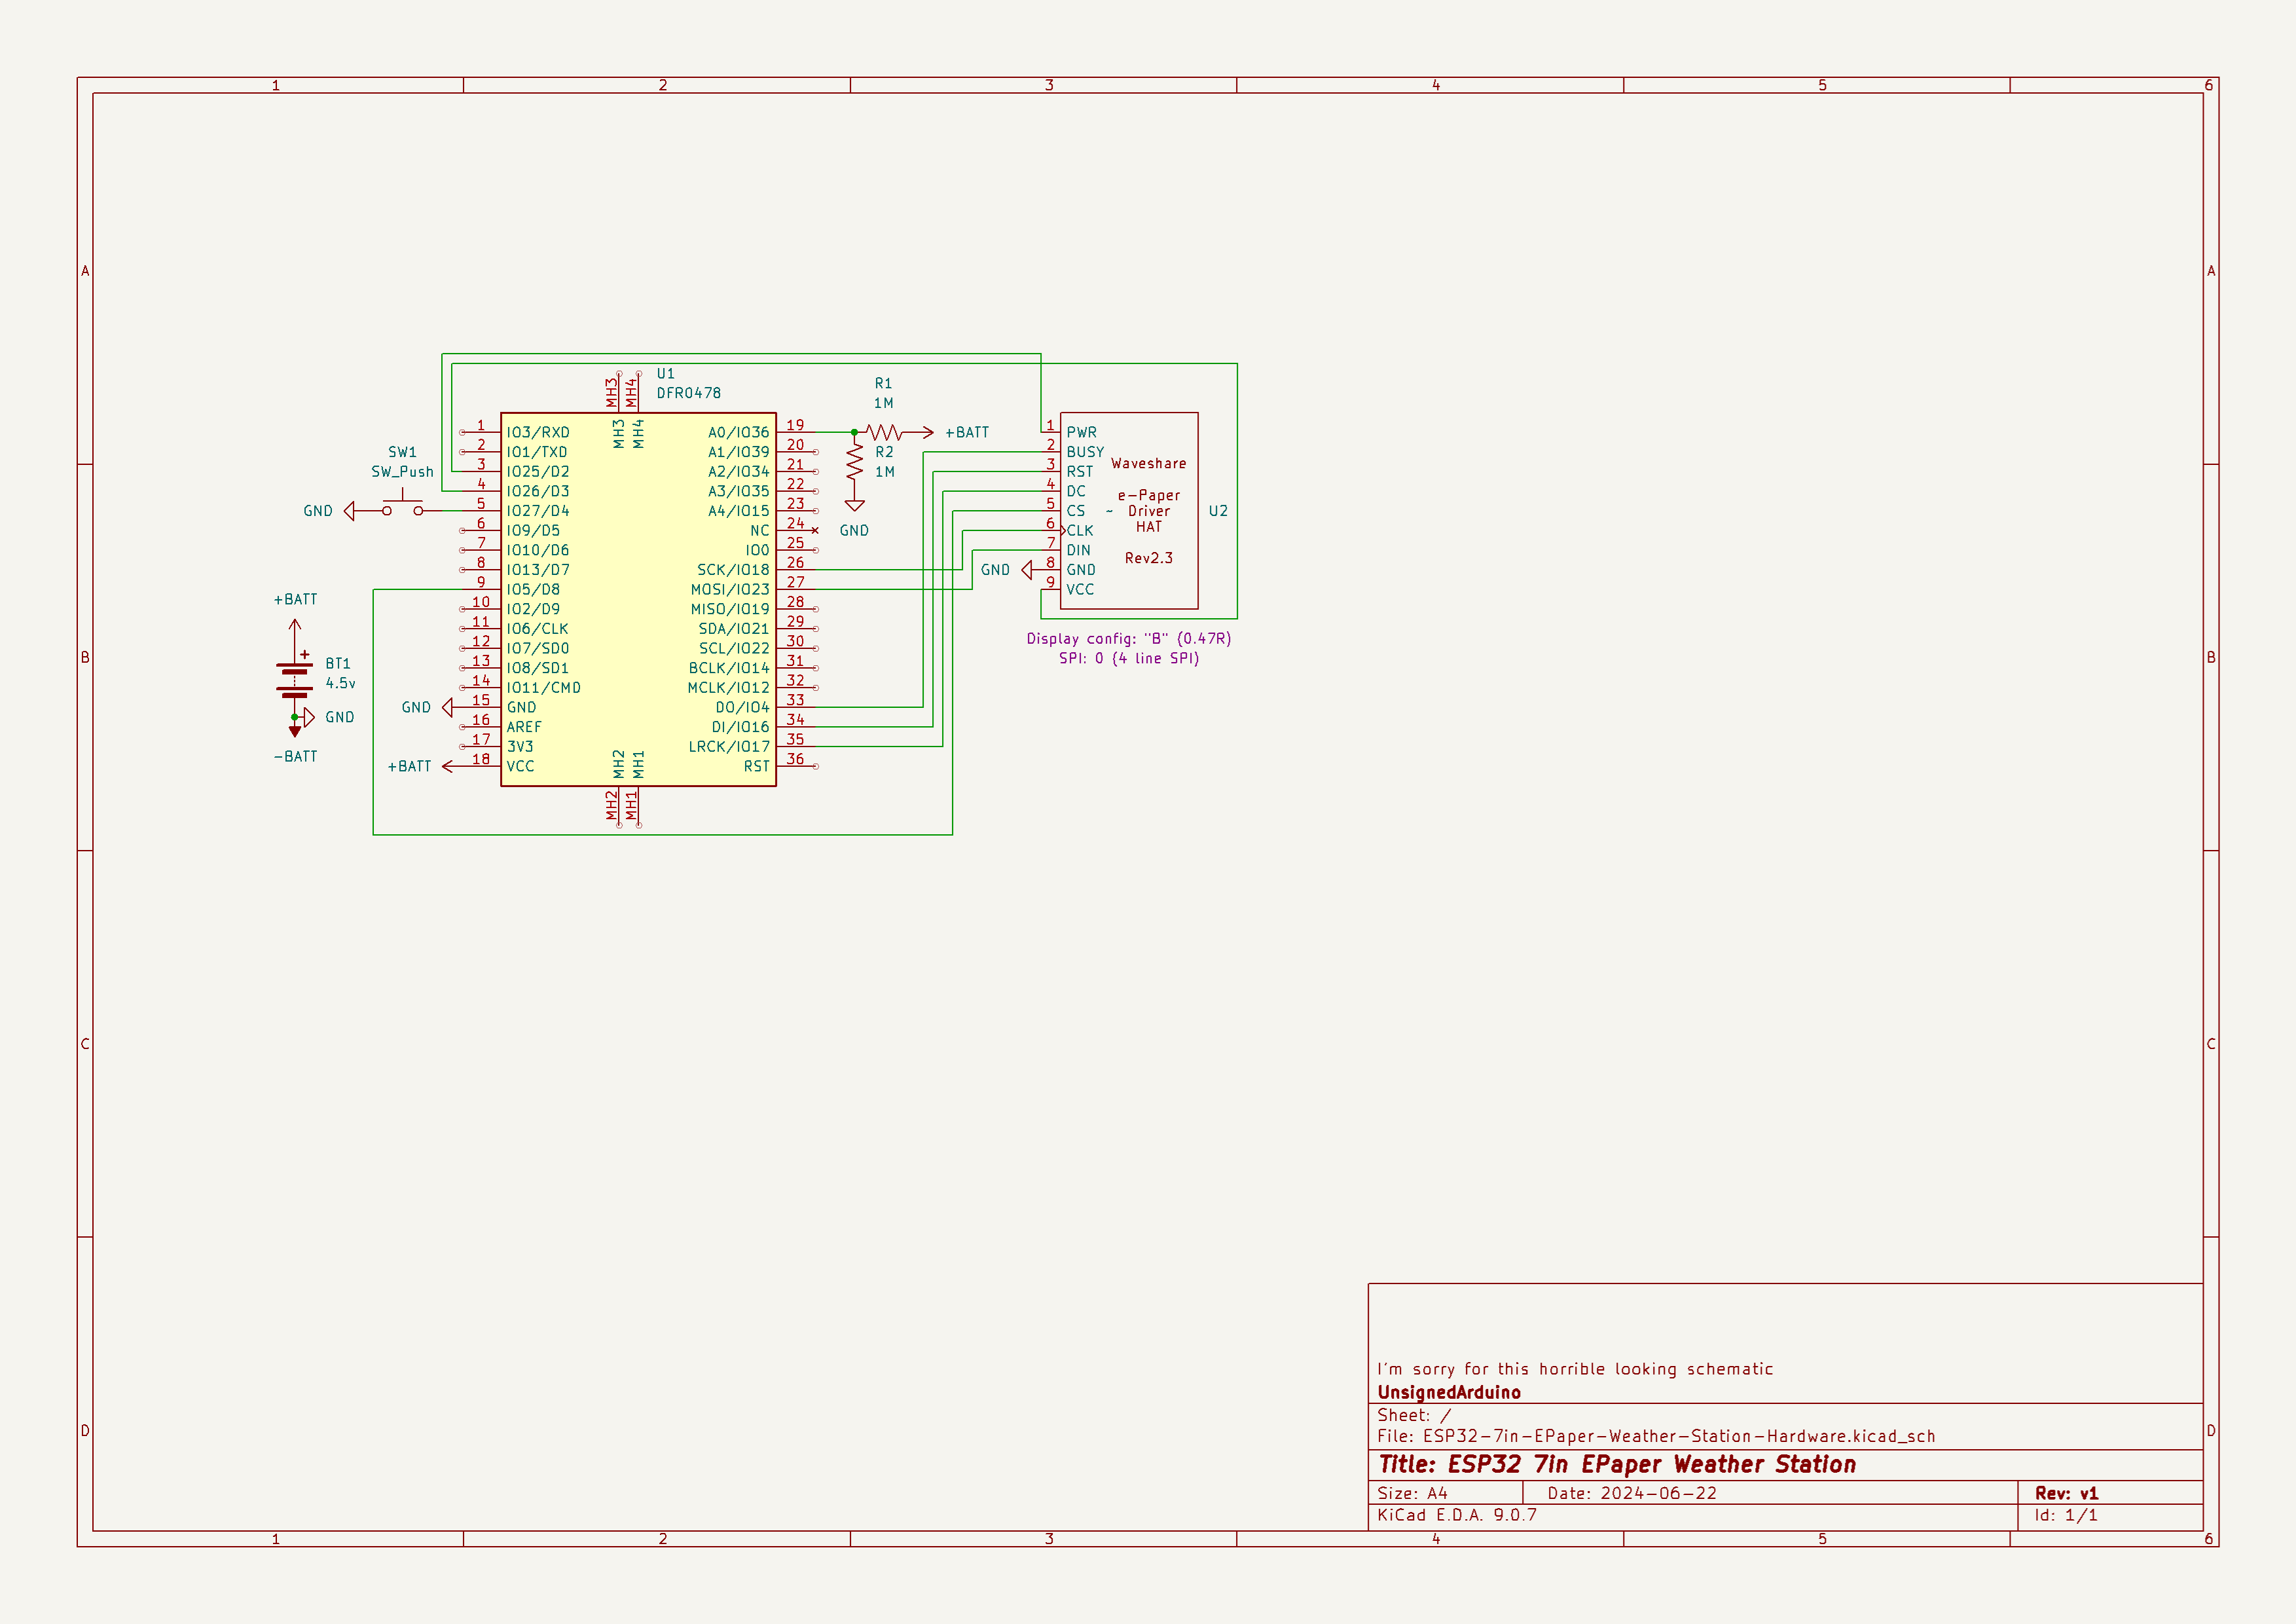Click the no-connect X on pin 24
2296x1624 pixels.
pos(815,530)
